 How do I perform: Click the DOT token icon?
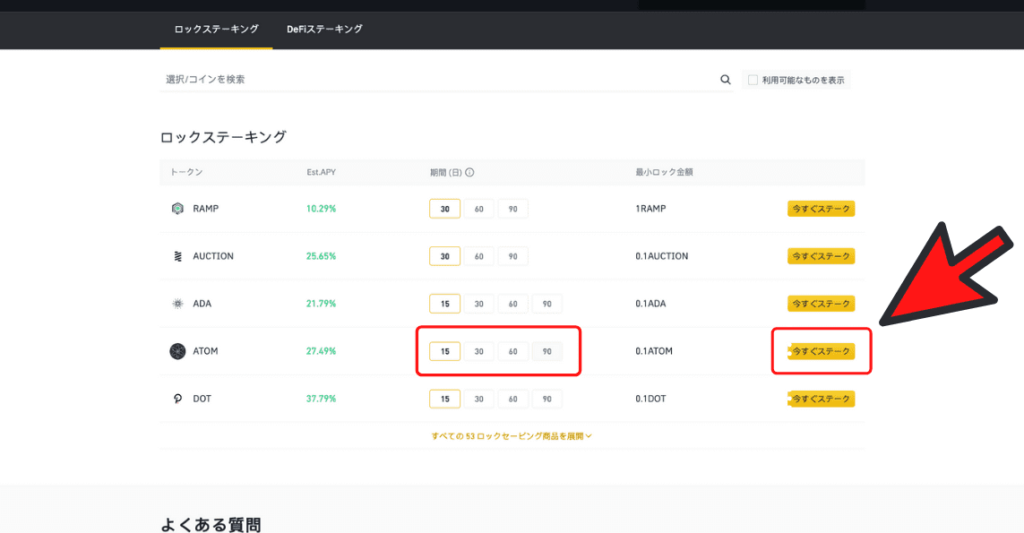click(x=178, y=398)
